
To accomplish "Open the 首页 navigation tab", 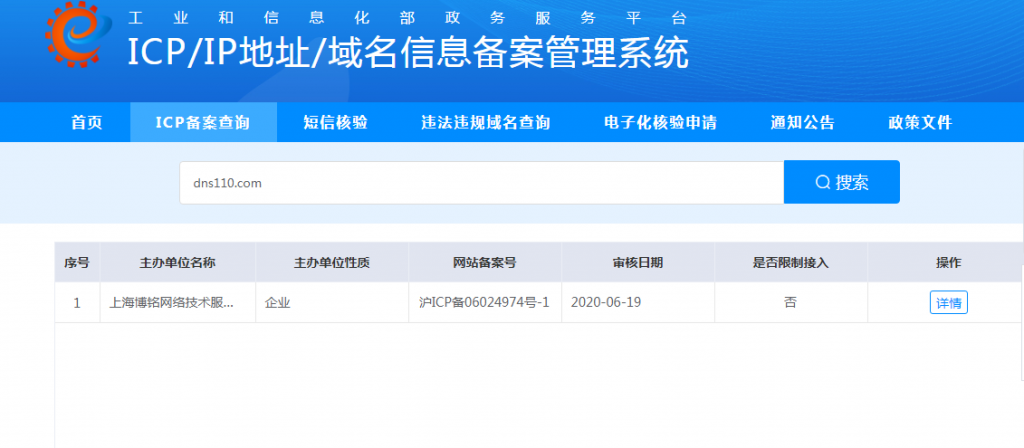I will (87, 123).
